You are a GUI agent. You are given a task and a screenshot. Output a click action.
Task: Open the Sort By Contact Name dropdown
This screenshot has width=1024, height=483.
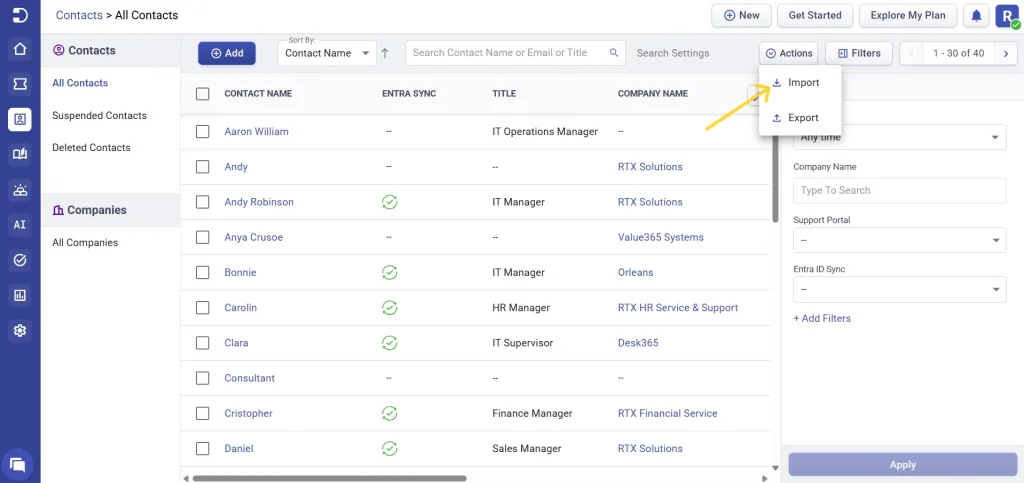(327, 53)
